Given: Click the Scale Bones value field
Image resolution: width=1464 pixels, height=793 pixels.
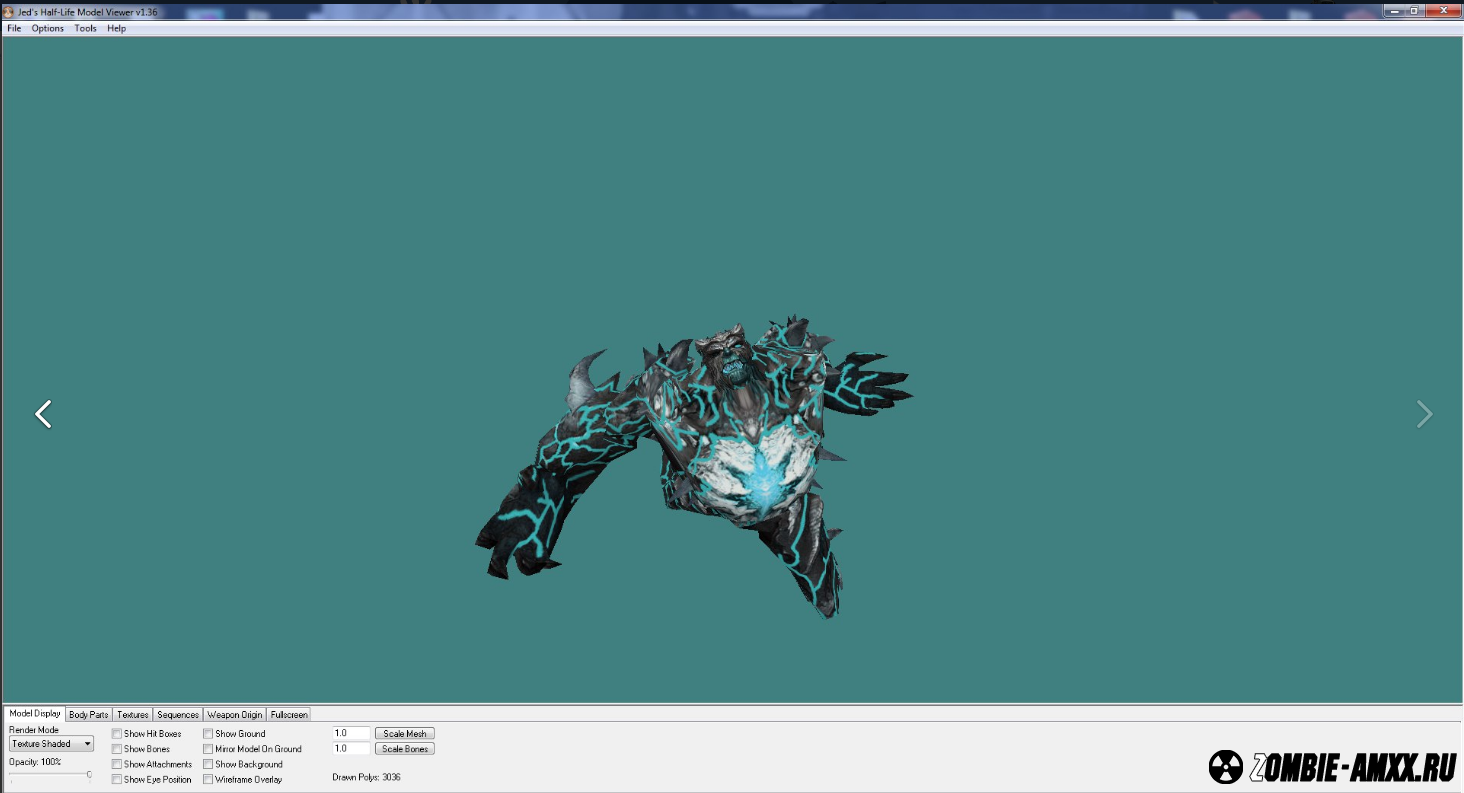Looking at the screenshot, I should [x=351, y=748].
